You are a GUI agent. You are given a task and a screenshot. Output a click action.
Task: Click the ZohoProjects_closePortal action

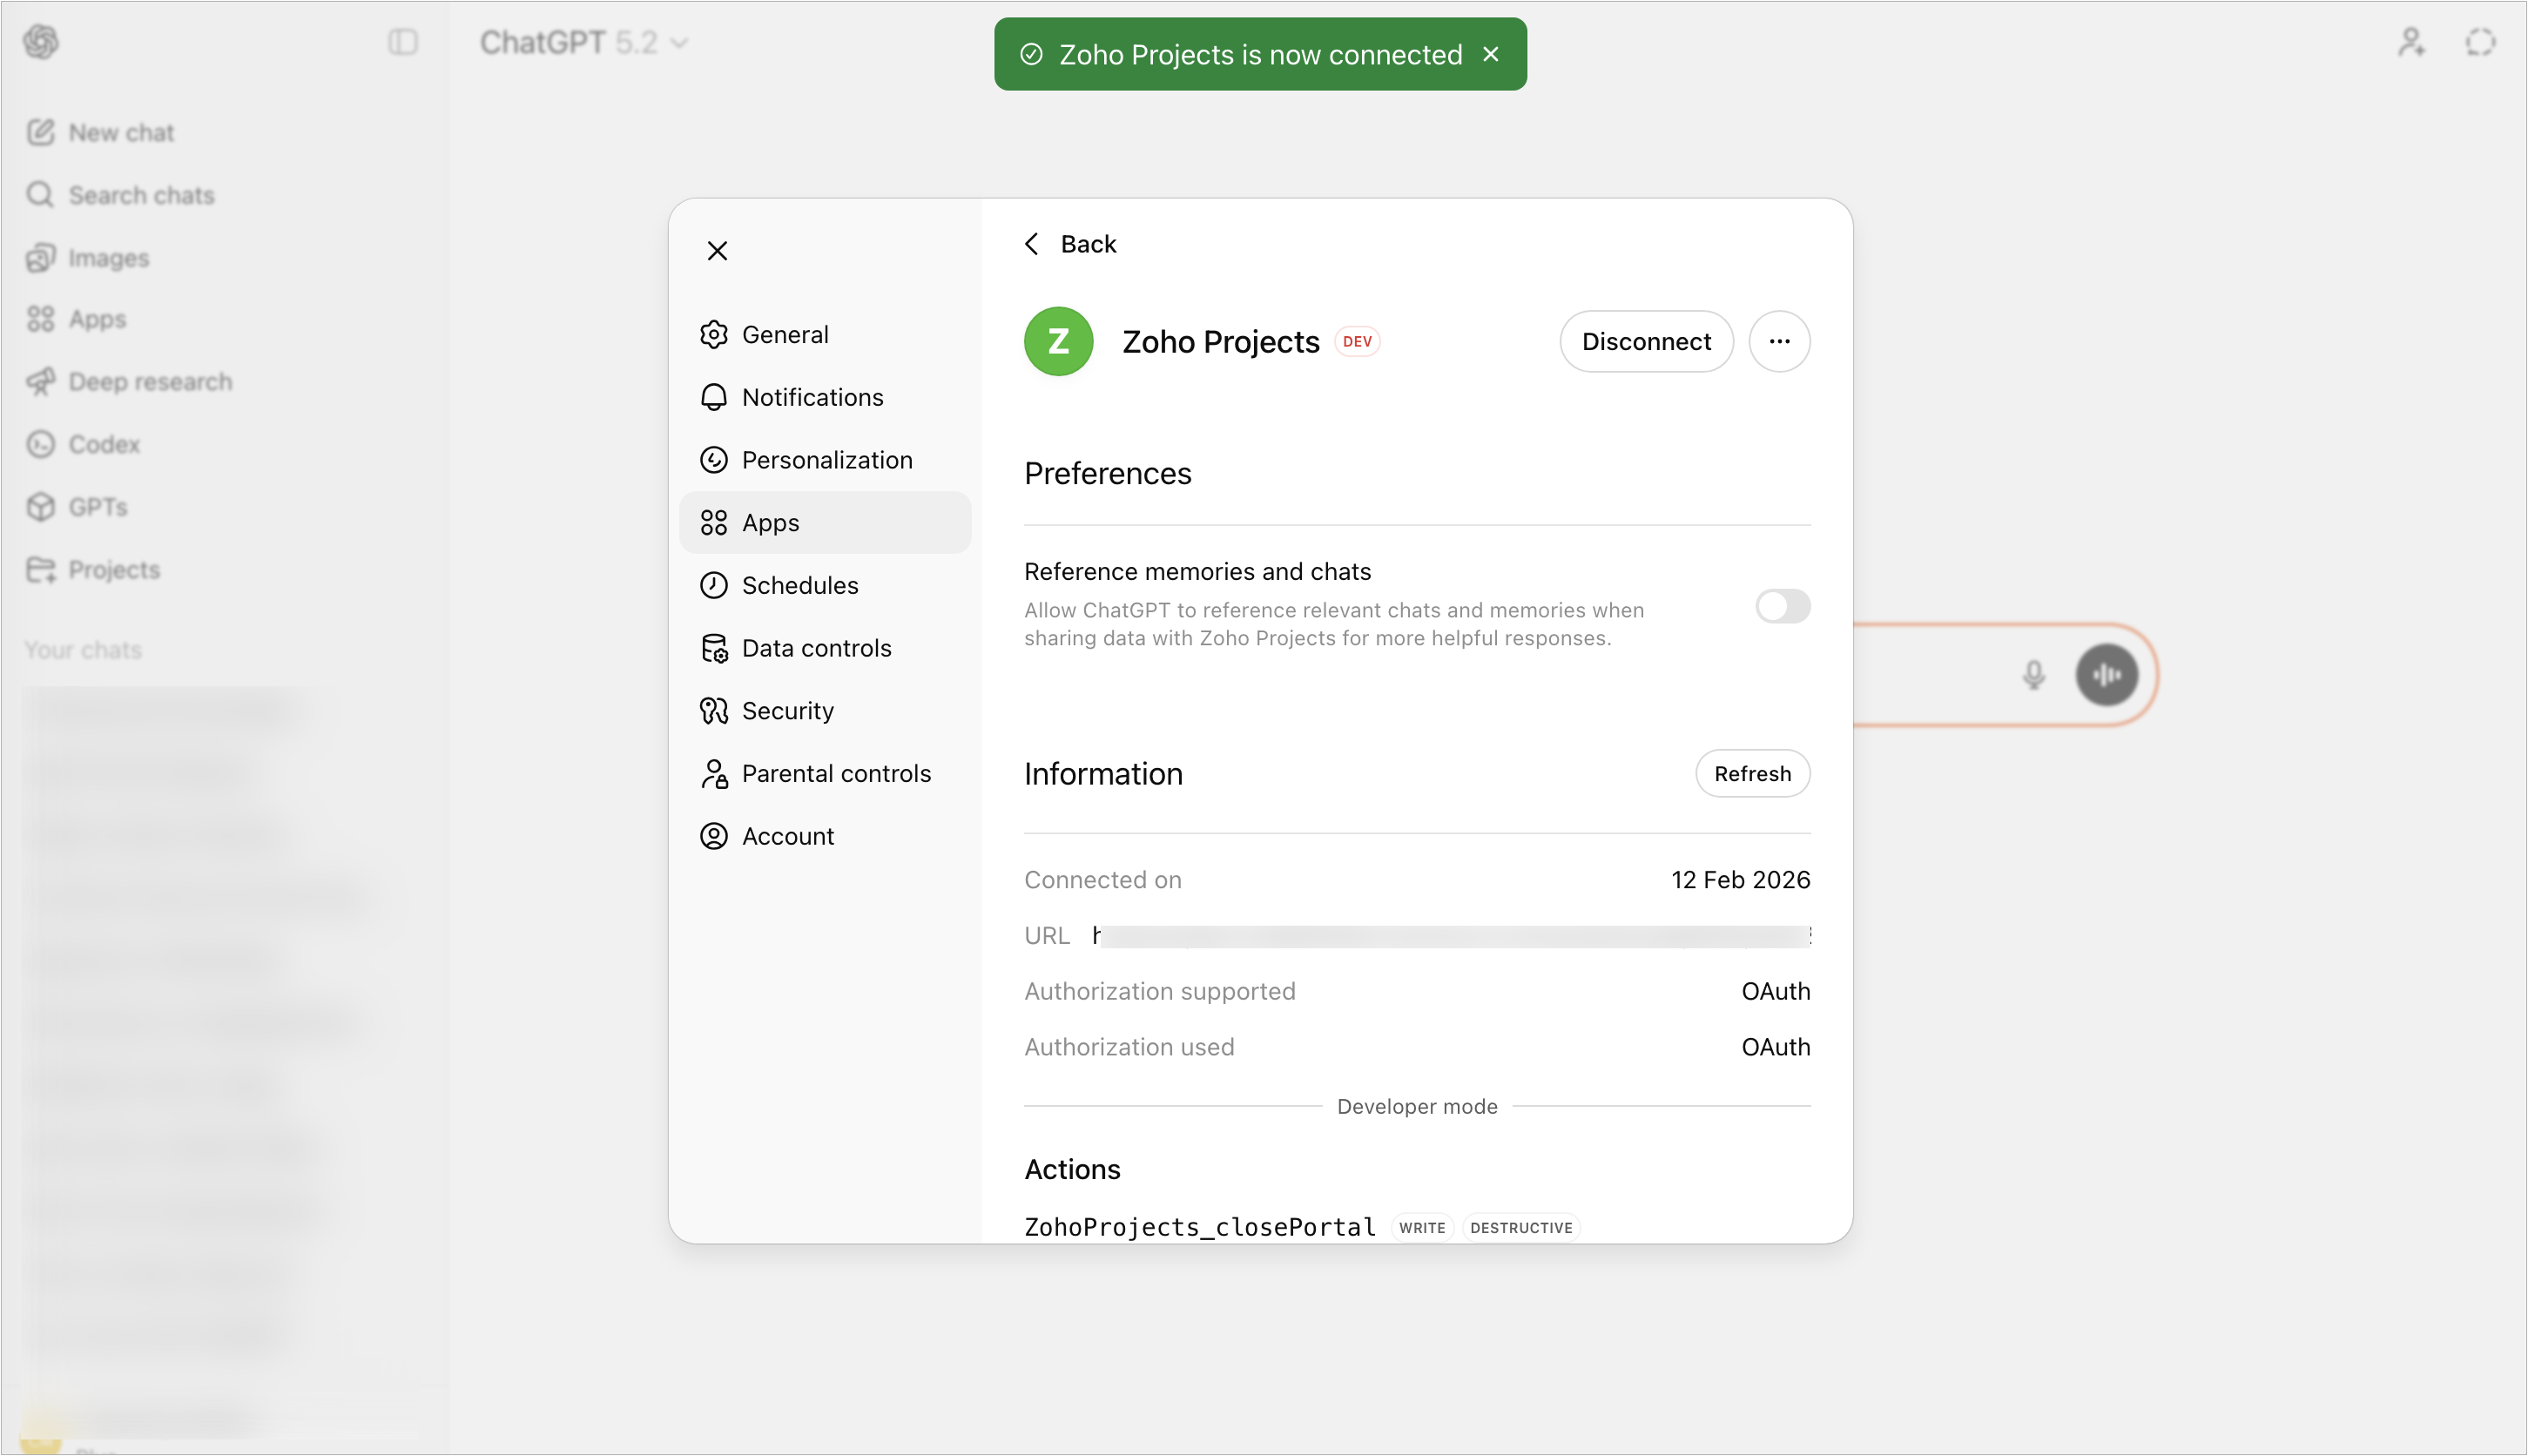pyautogui.click(x=1199, y=1227)
